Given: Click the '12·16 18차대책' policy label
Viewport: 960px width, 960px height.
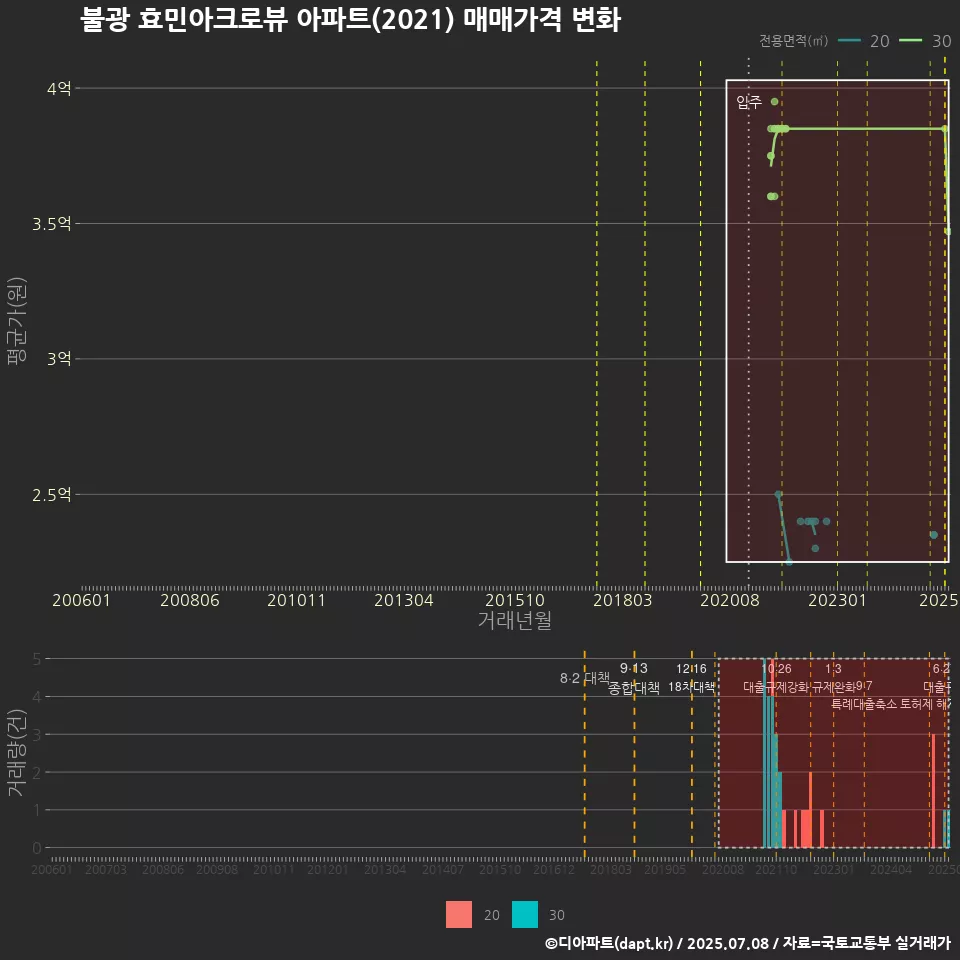Looking at the screenshot, I should [691, 678].
